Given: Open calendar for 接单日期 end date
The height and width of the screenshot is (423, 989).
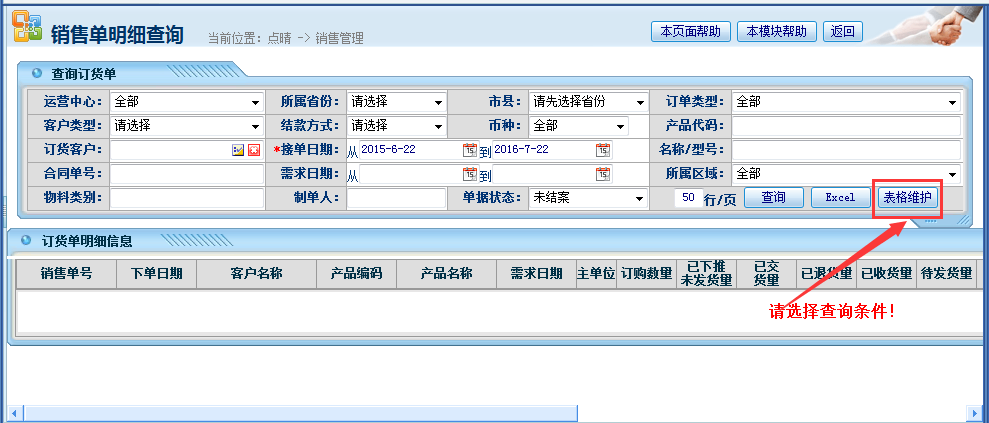Looking at the screenshot, I should [602, 150].
